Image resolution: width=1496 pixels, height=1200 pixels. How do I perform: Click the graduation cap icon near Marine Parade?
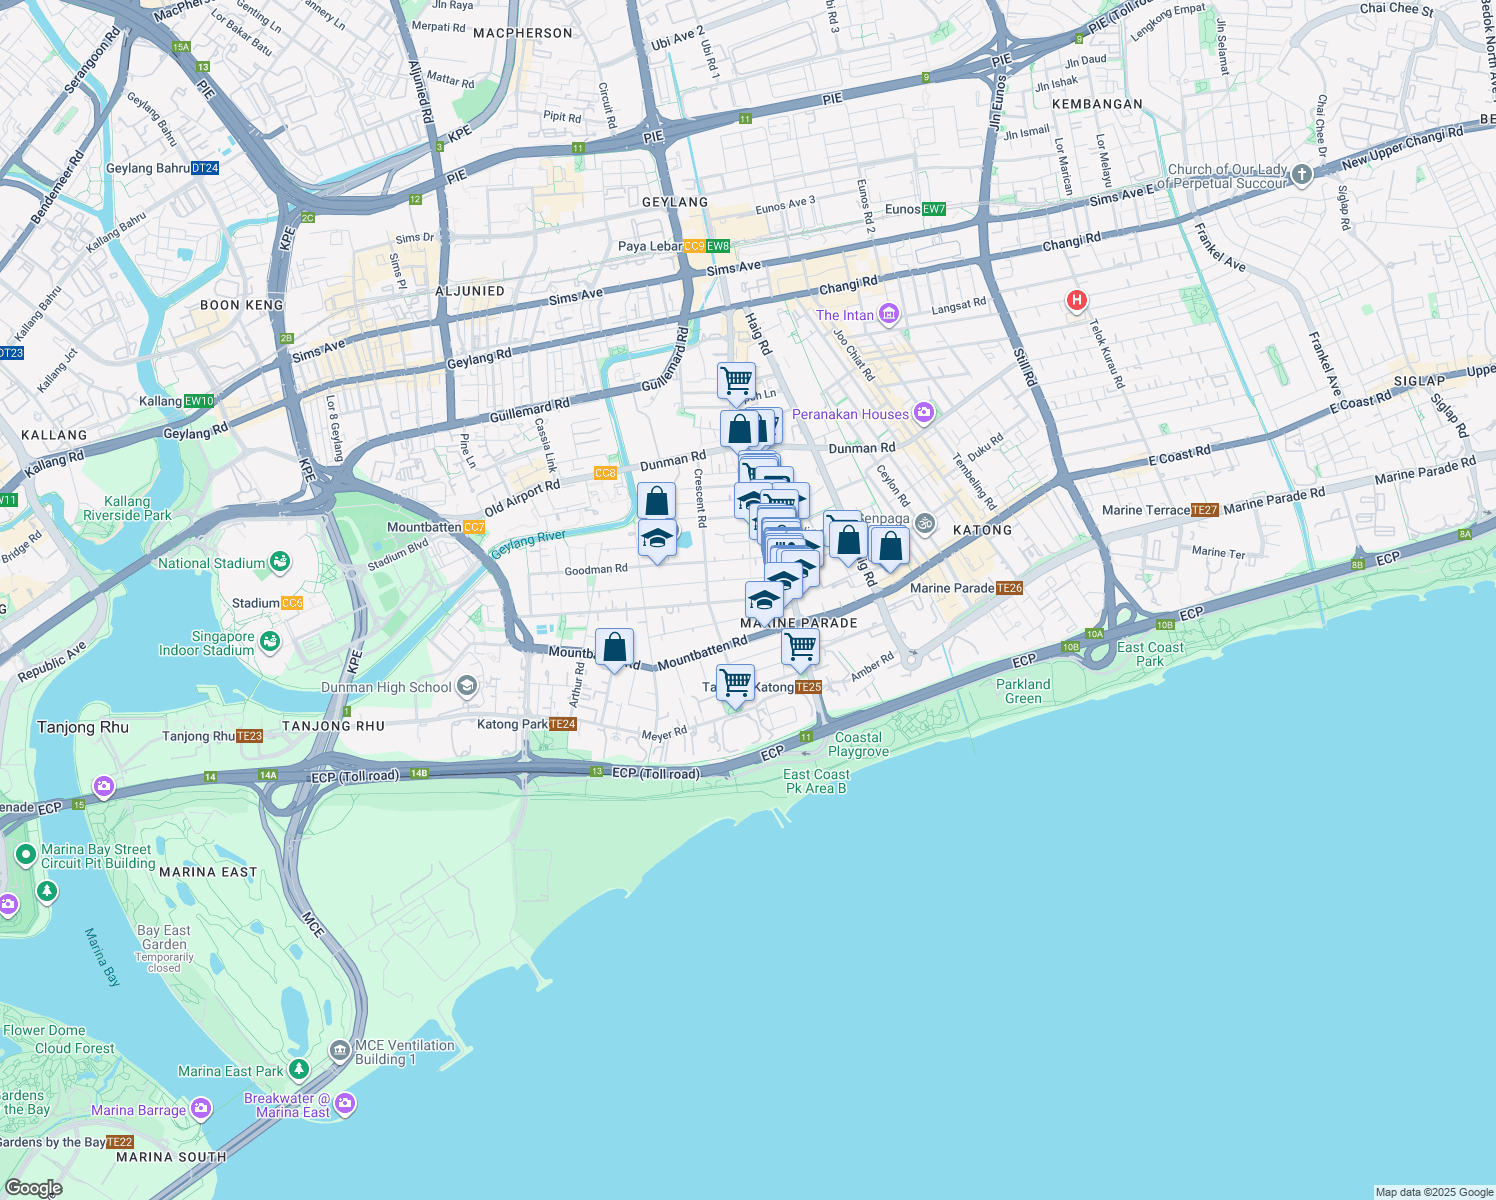764,601
